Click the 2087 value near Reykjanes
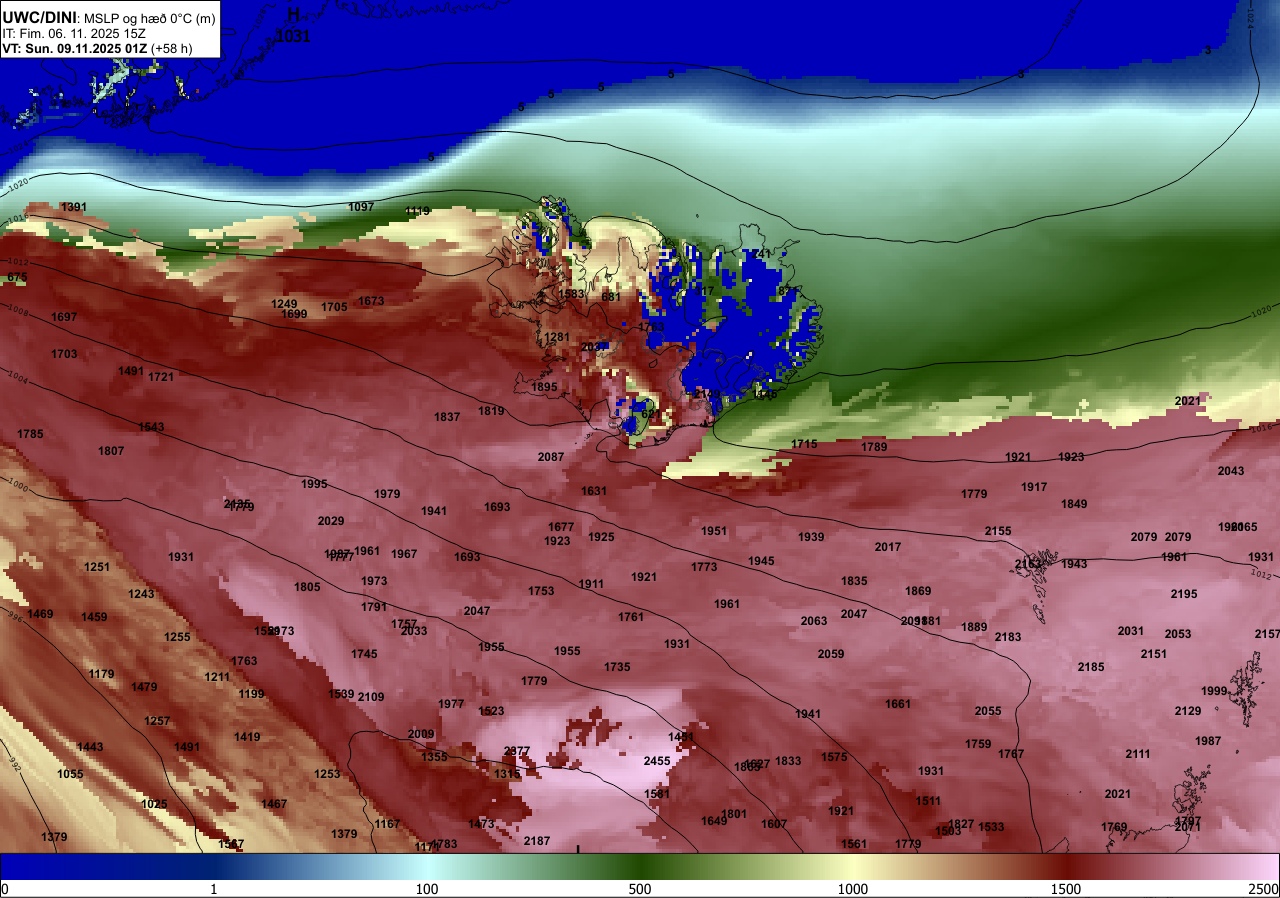The width and height of the screenshot is (1280, 898). (551, 457)
